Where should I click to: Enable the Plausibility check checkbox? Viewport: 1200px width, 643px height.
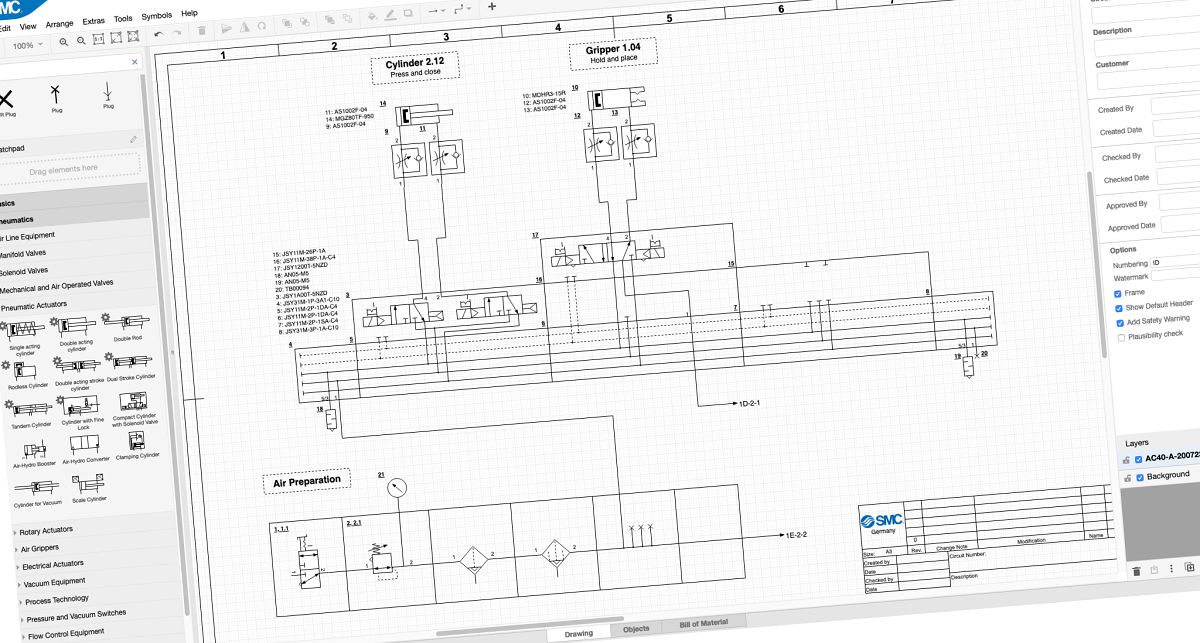click(x=1120, y=337)
